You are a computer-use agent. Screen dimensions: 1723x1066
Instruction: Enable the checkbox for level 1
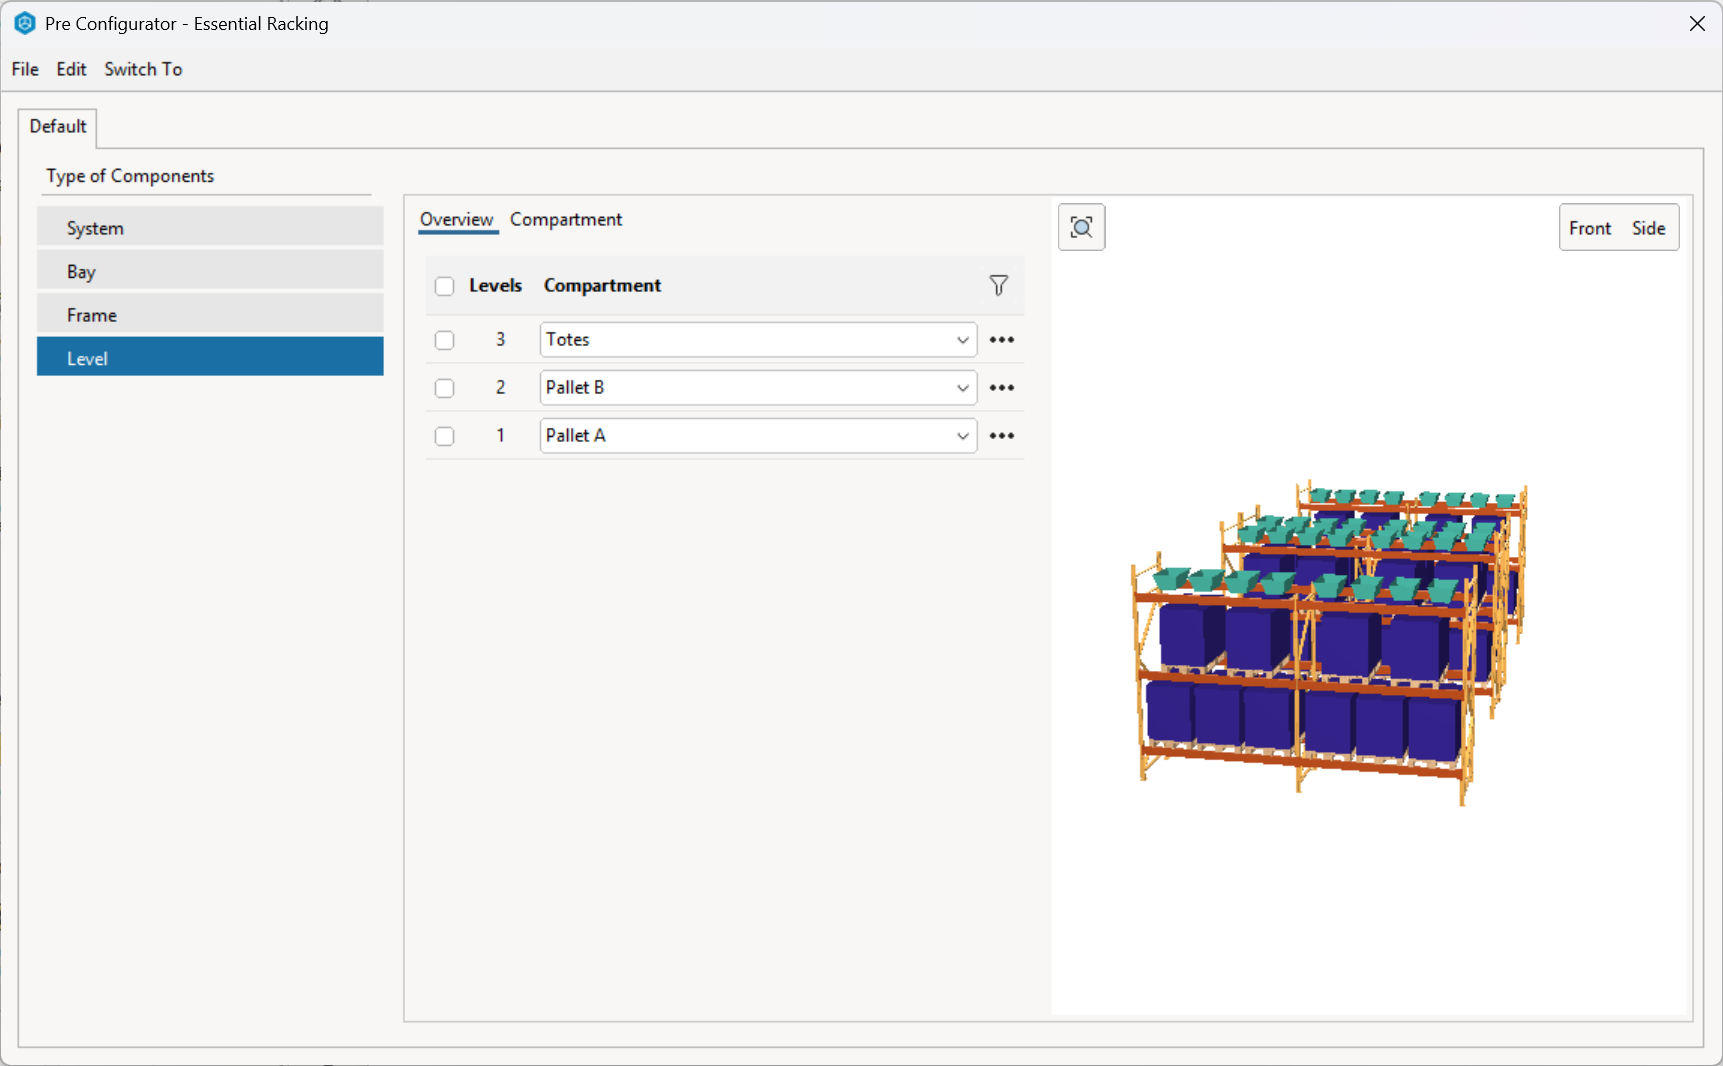pyautogui.click(x=445, y=437)
